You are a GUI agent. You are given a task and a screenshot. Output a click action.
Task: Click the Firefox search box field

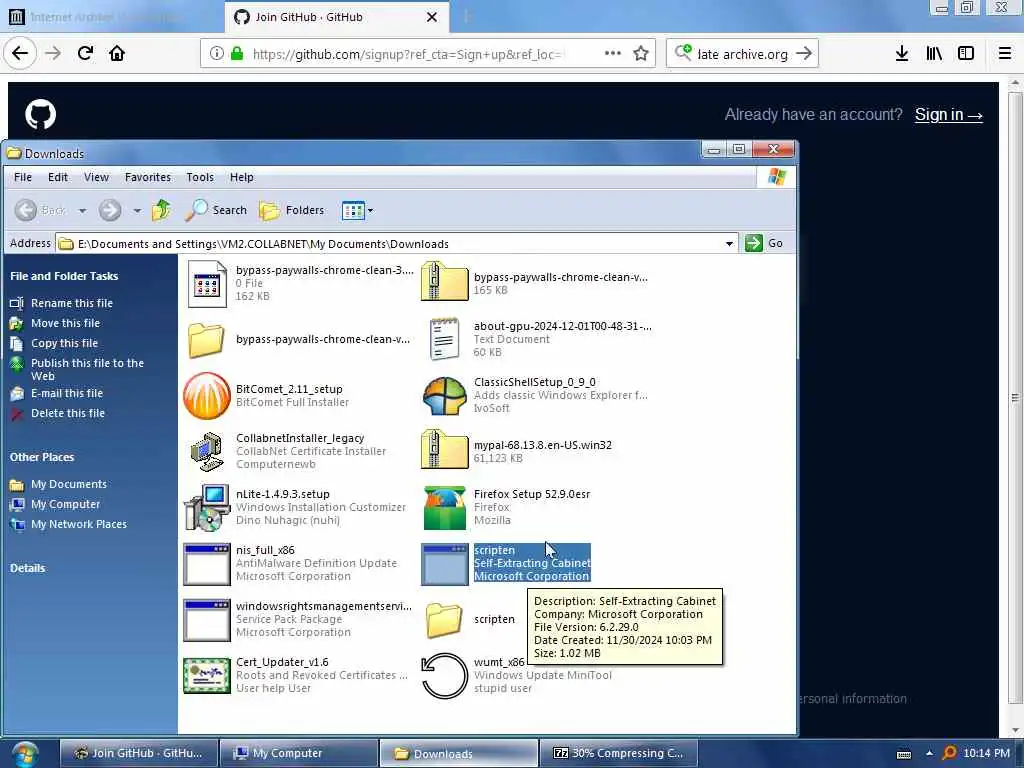point(742,54)
